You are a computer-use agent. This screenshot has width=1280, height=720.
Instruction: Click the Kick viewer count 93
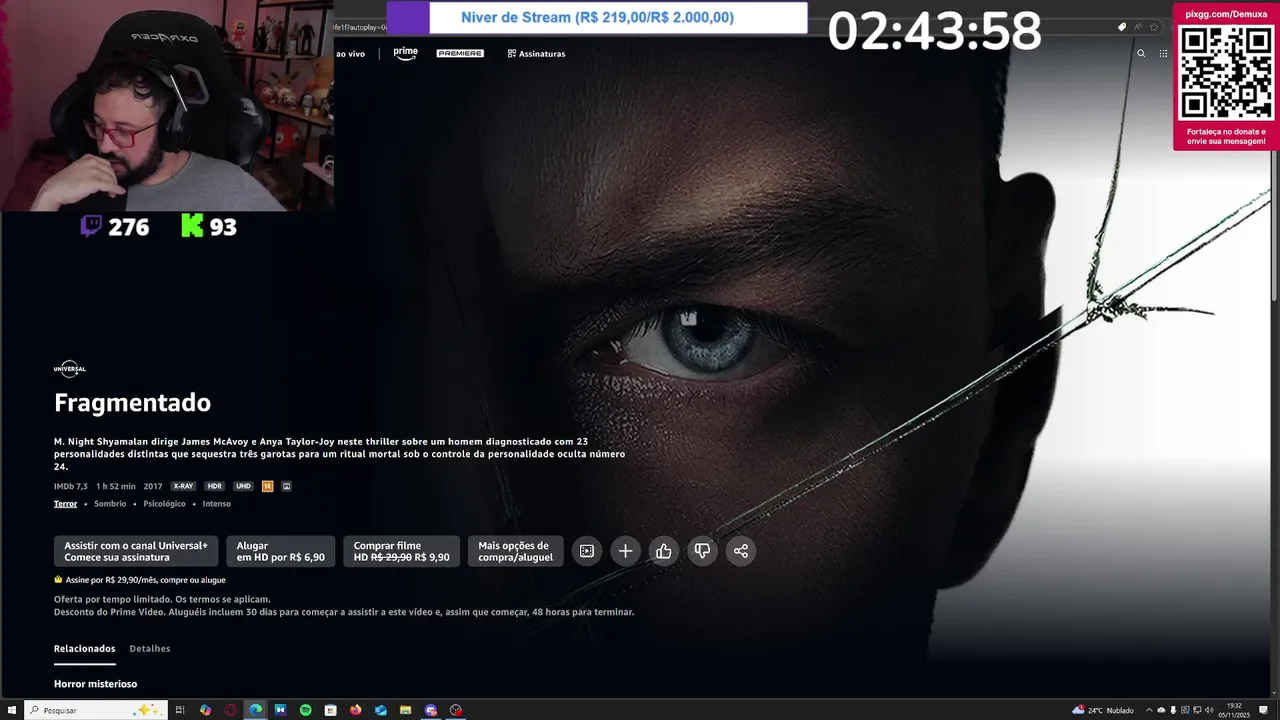[209, 227]
